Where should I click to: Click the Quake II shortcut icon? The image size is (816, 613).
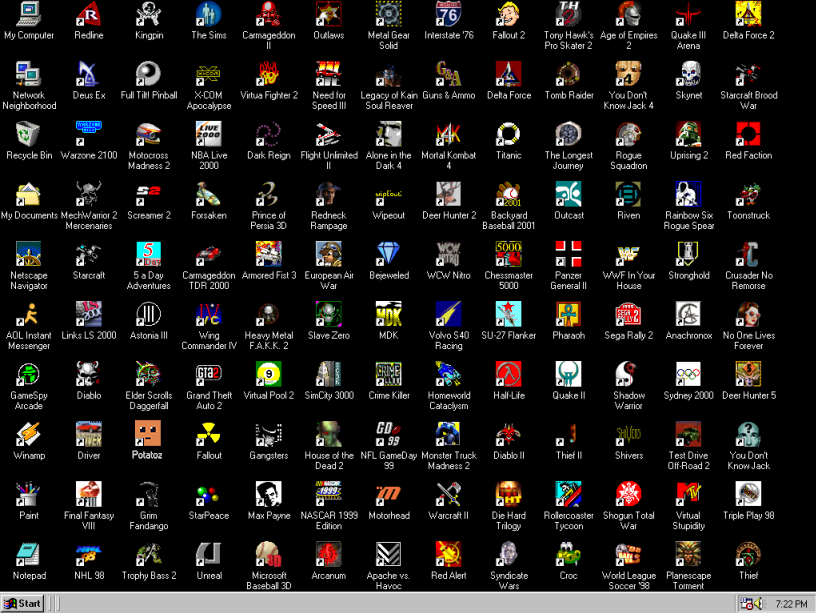tap(568, 374)
